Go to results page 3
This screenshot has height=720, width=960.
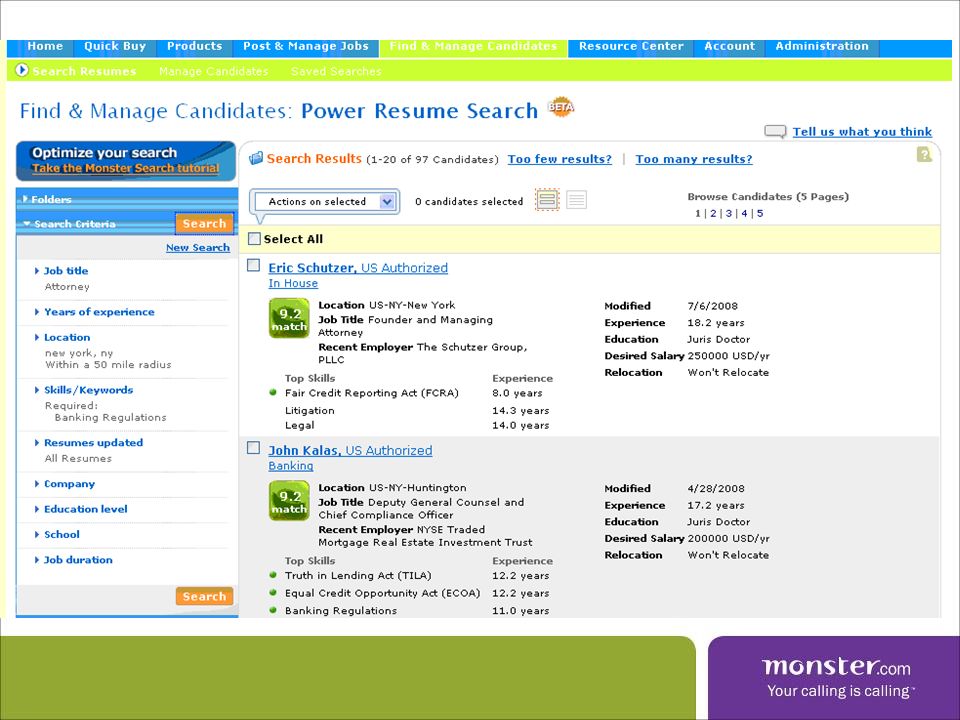click(x=729, y=214)
